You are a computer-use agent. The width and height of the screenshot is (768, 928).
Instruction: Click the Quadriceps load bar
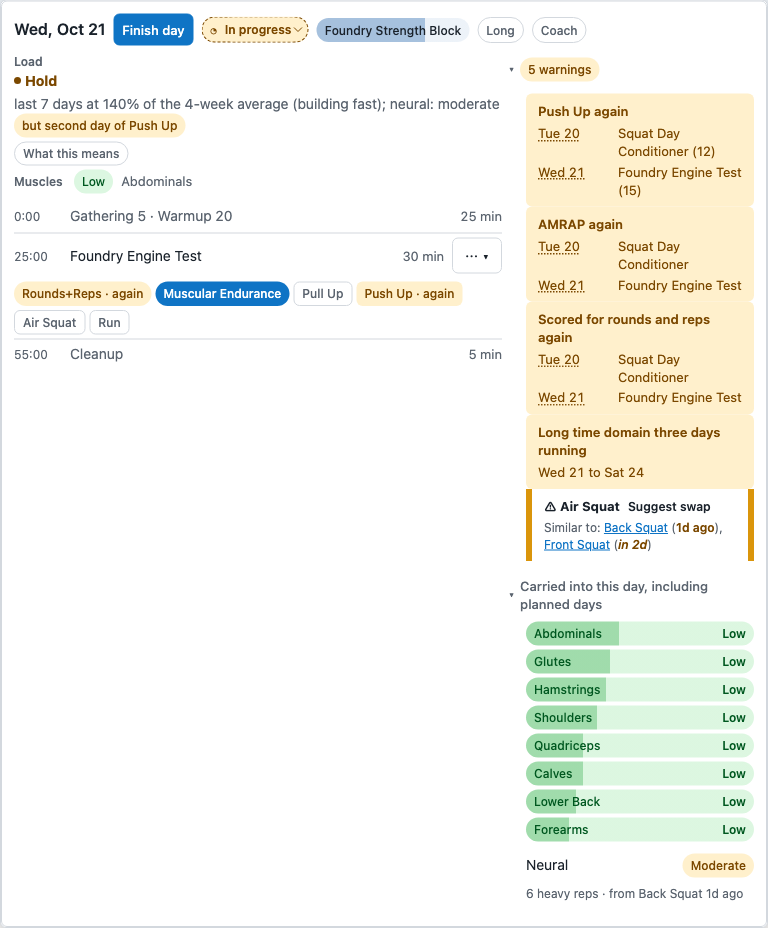pos(640,746)
